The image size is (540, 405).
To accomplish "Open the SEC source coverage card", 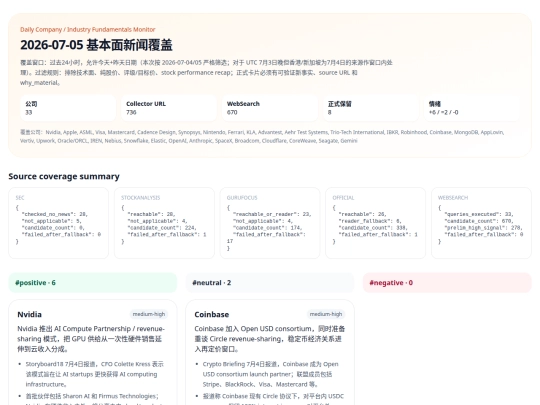I will (x=59, y=223).
